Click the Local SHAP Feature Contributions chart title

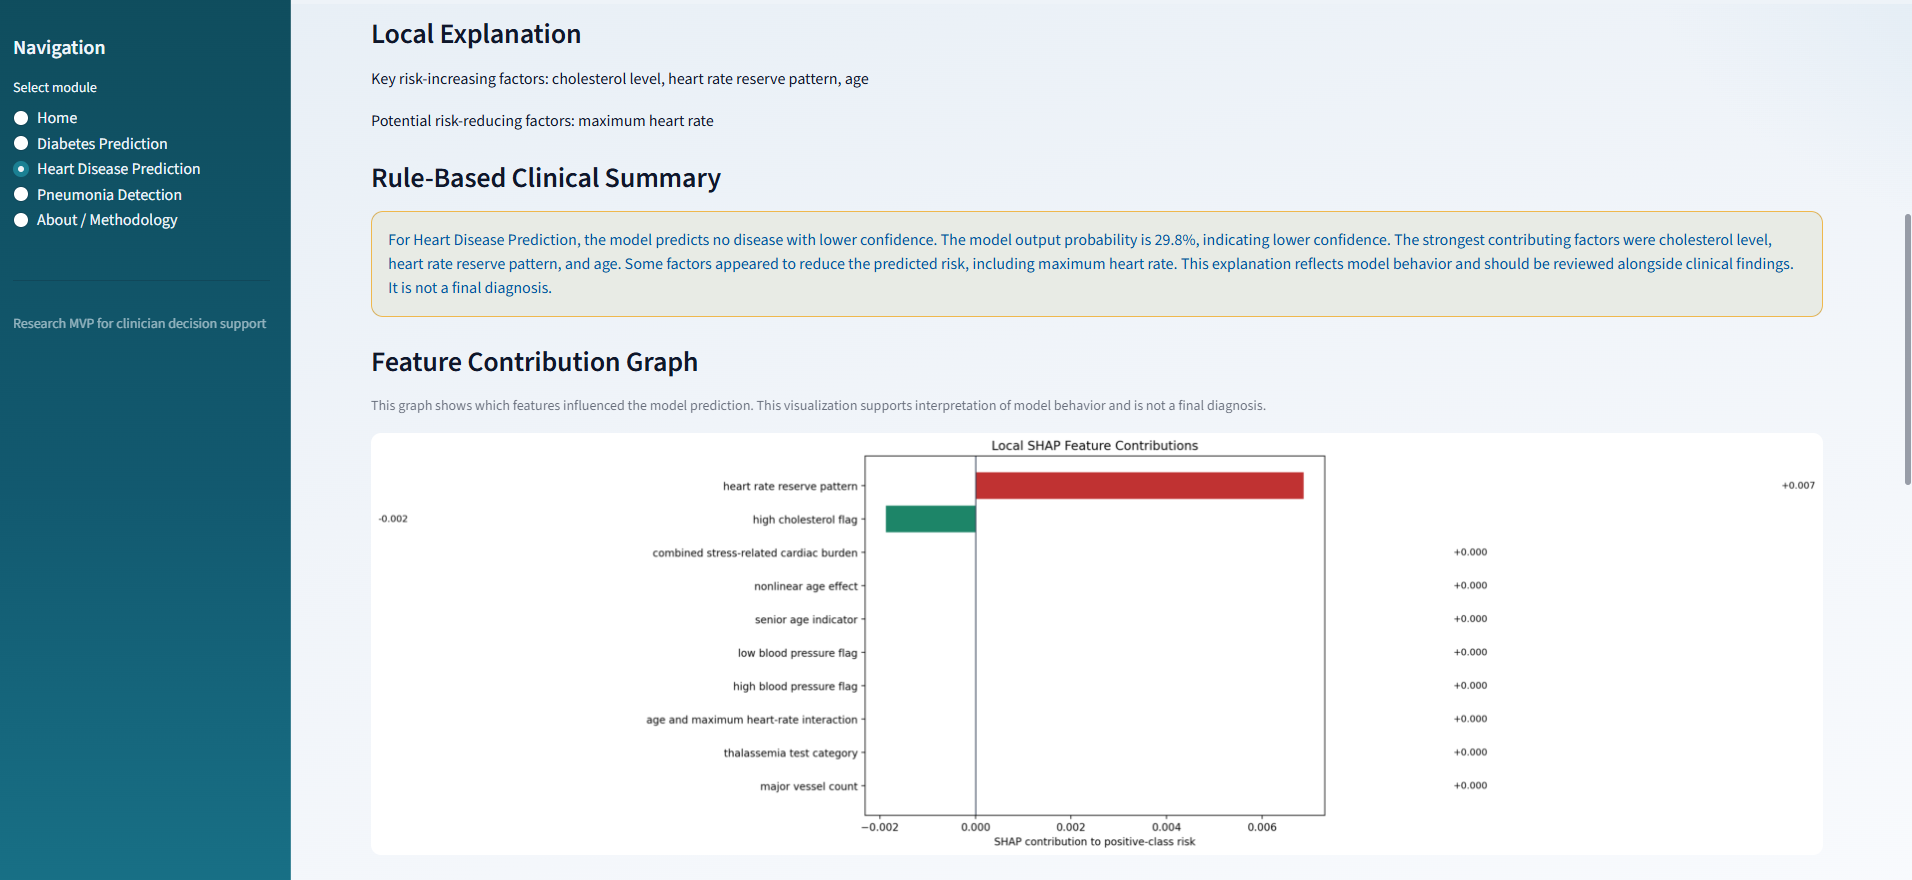[x=1094, y=446]
